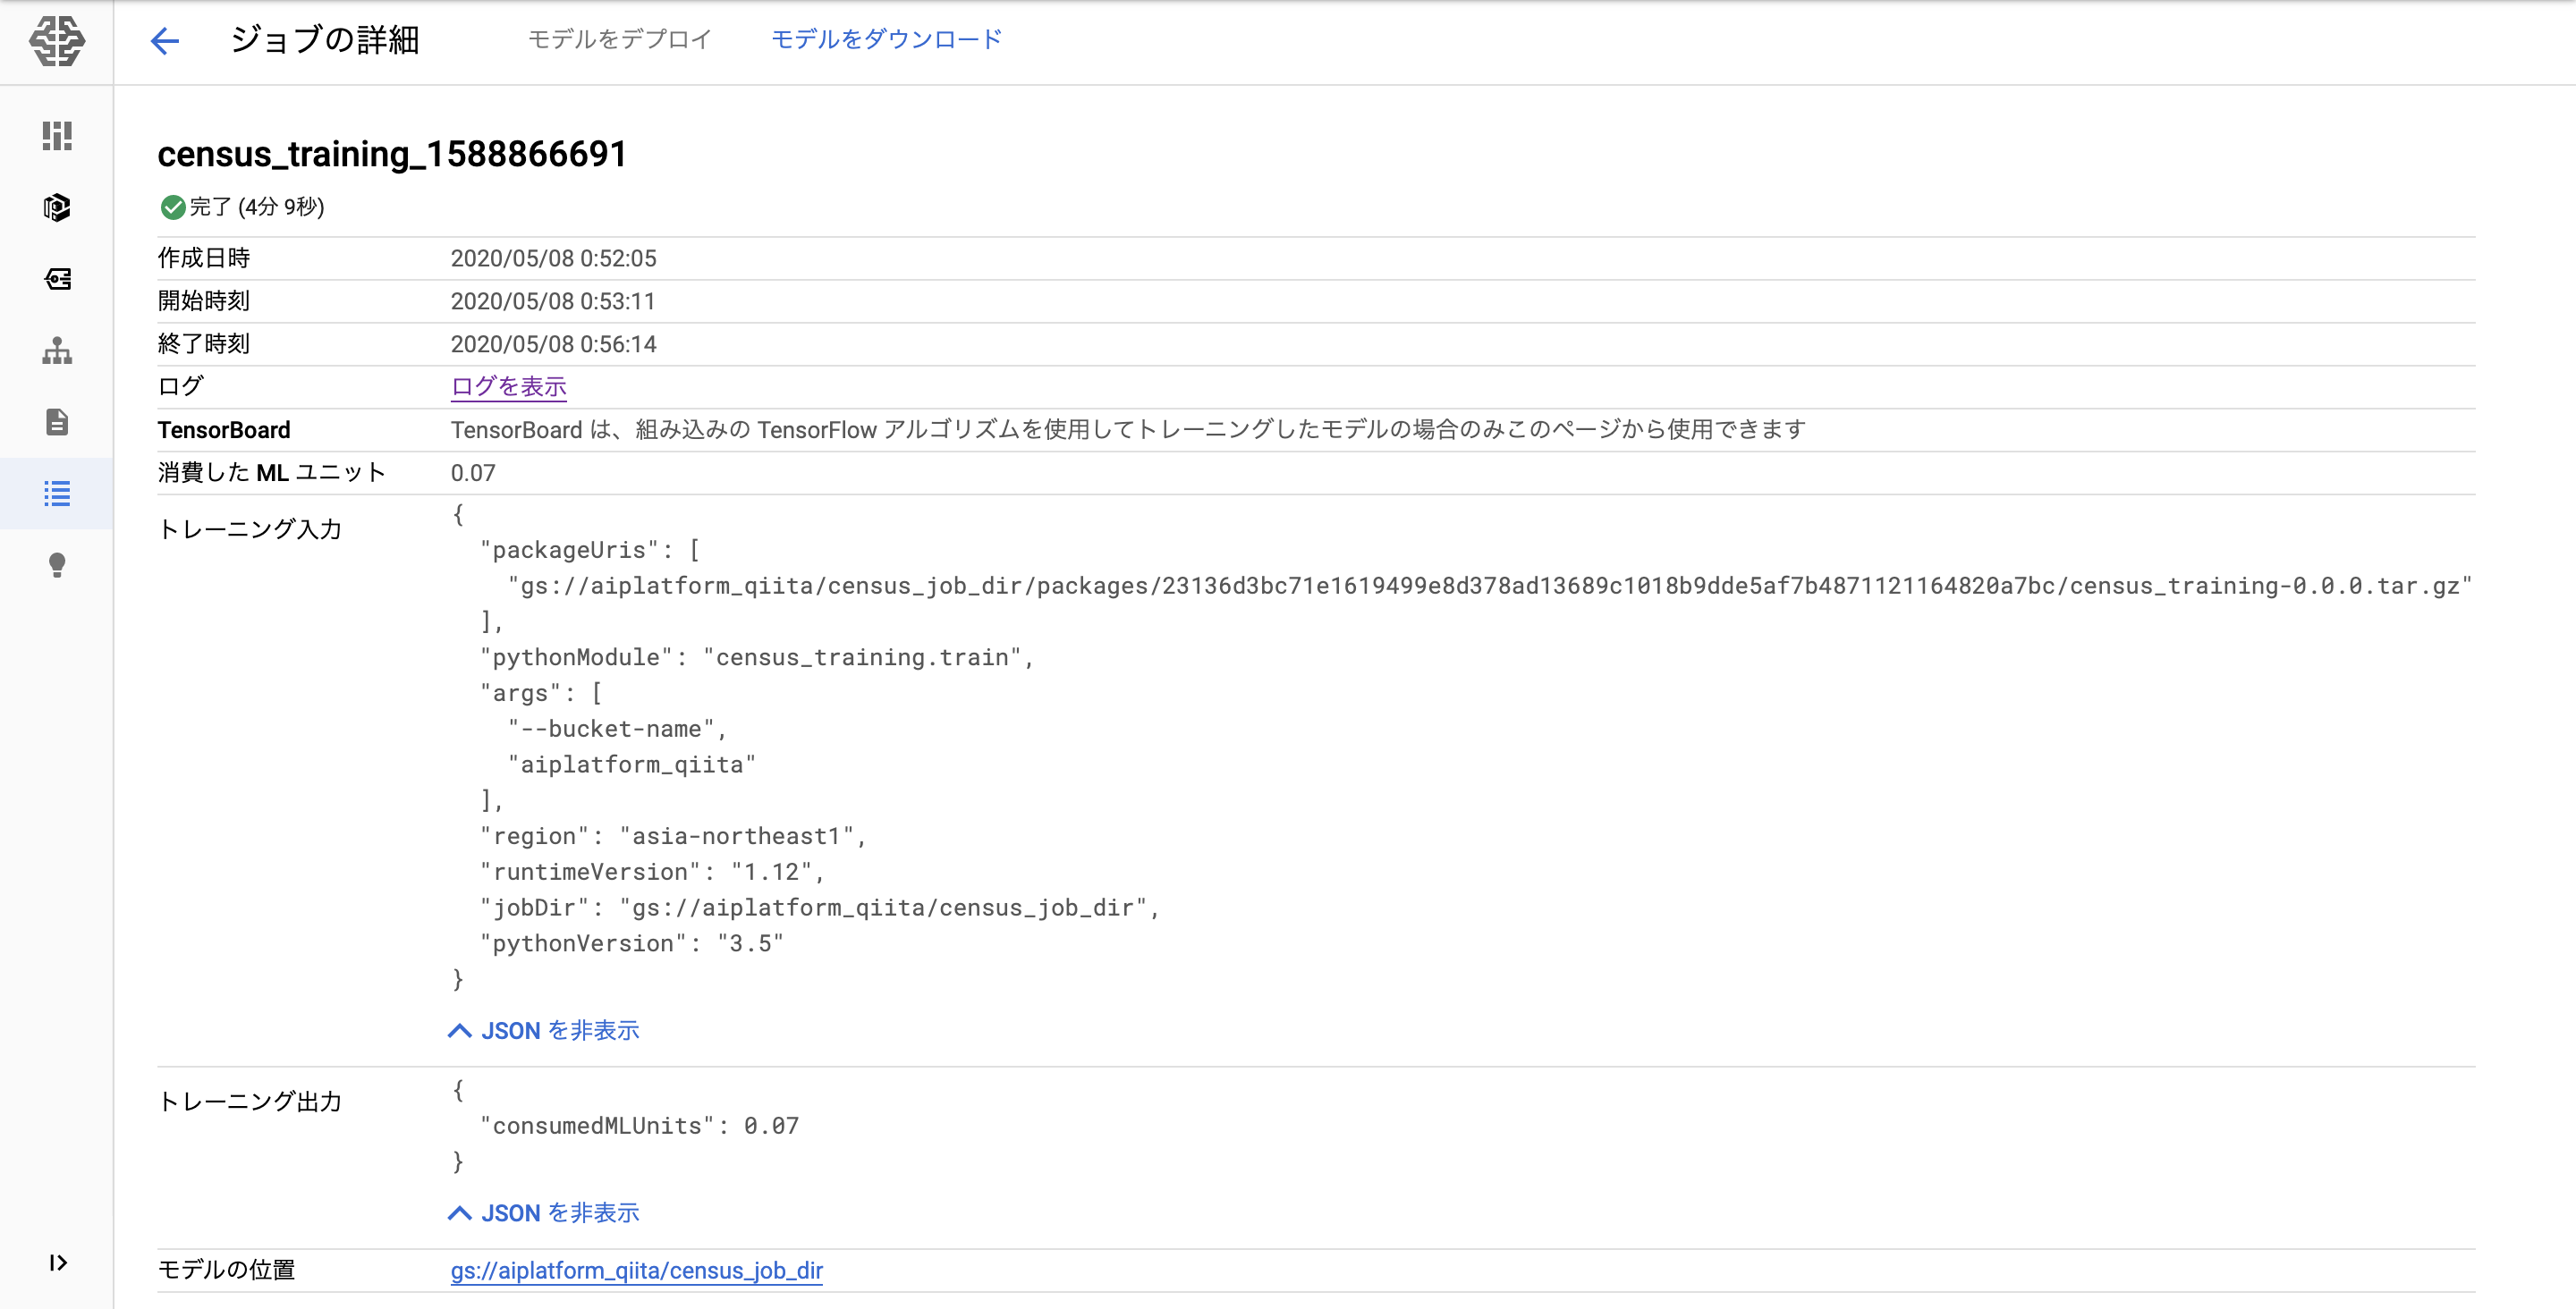Click the green completed status checkmark

pos(172,207)
